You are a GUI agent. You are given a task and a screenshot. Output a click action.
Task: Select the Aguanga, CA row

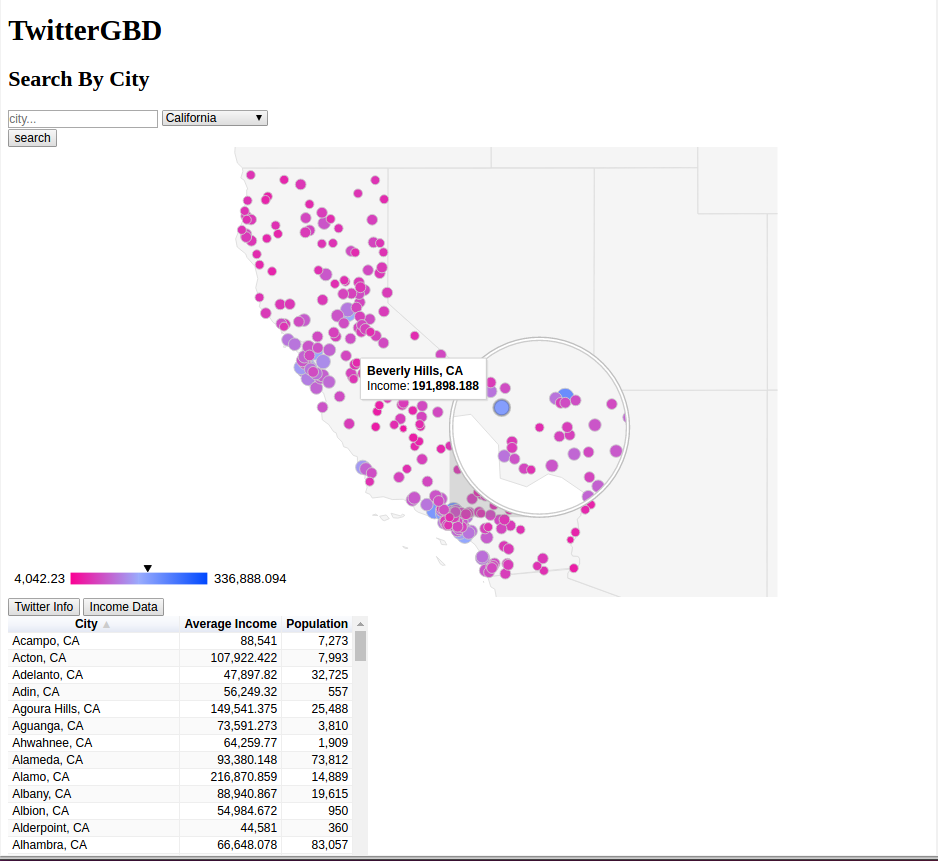tap(179, 726)
